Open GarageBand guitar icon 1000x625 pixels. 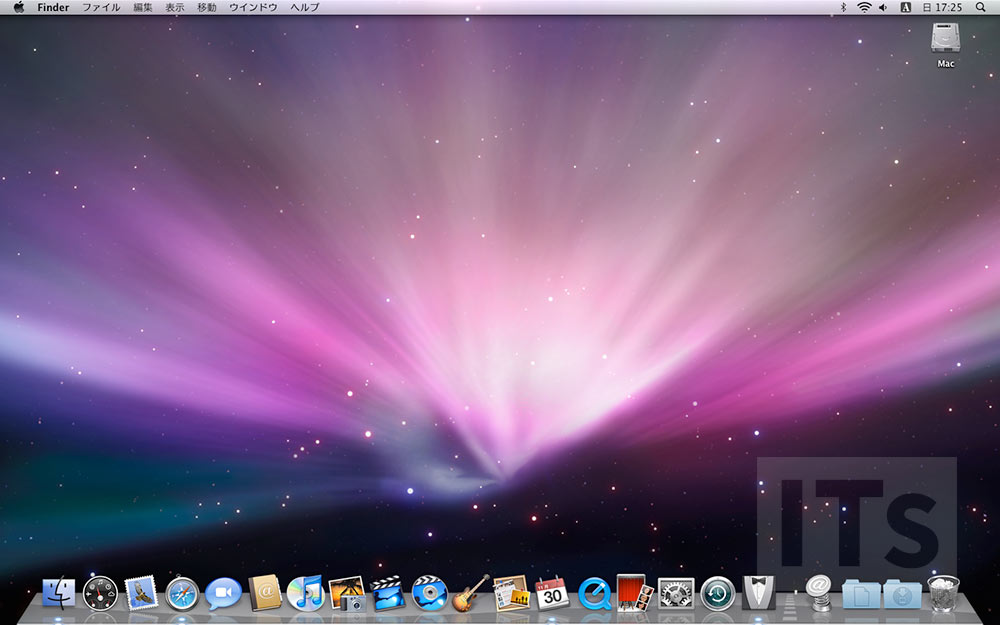(x=466, y=595)
